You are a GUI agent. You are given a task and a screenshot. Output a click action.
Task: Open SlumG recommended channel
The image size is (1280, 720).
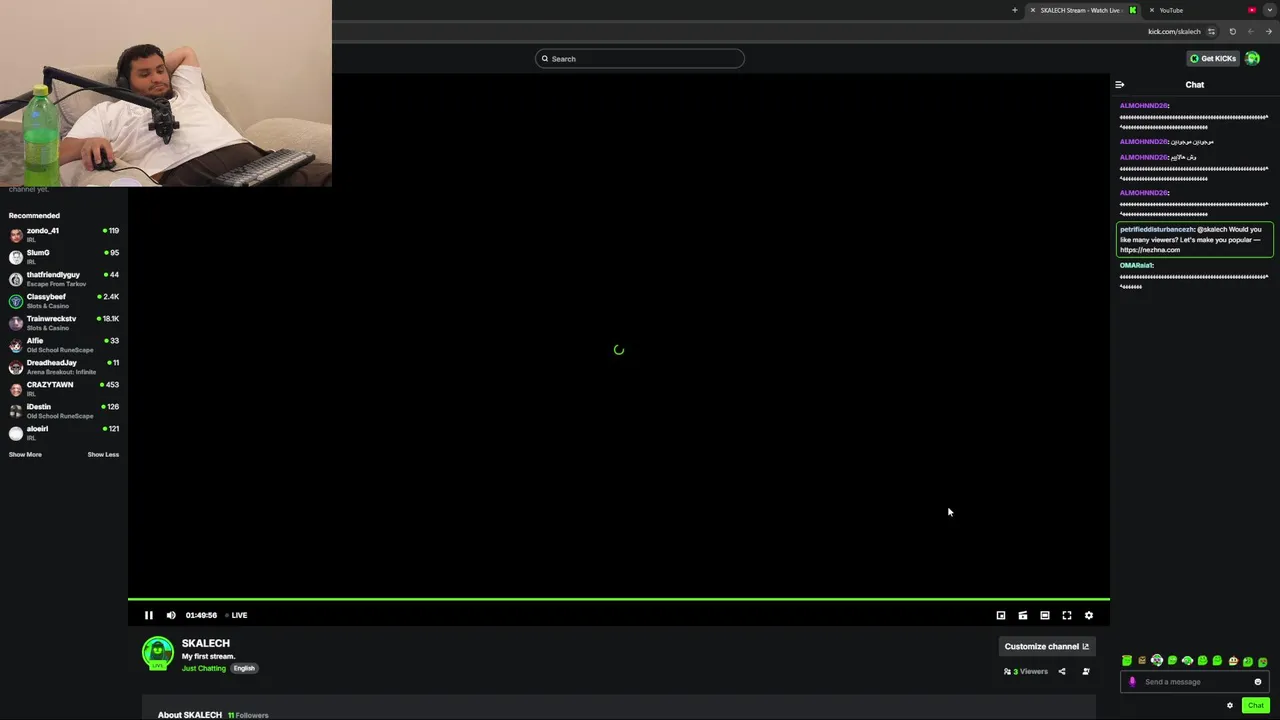click(x=64, y=257)
